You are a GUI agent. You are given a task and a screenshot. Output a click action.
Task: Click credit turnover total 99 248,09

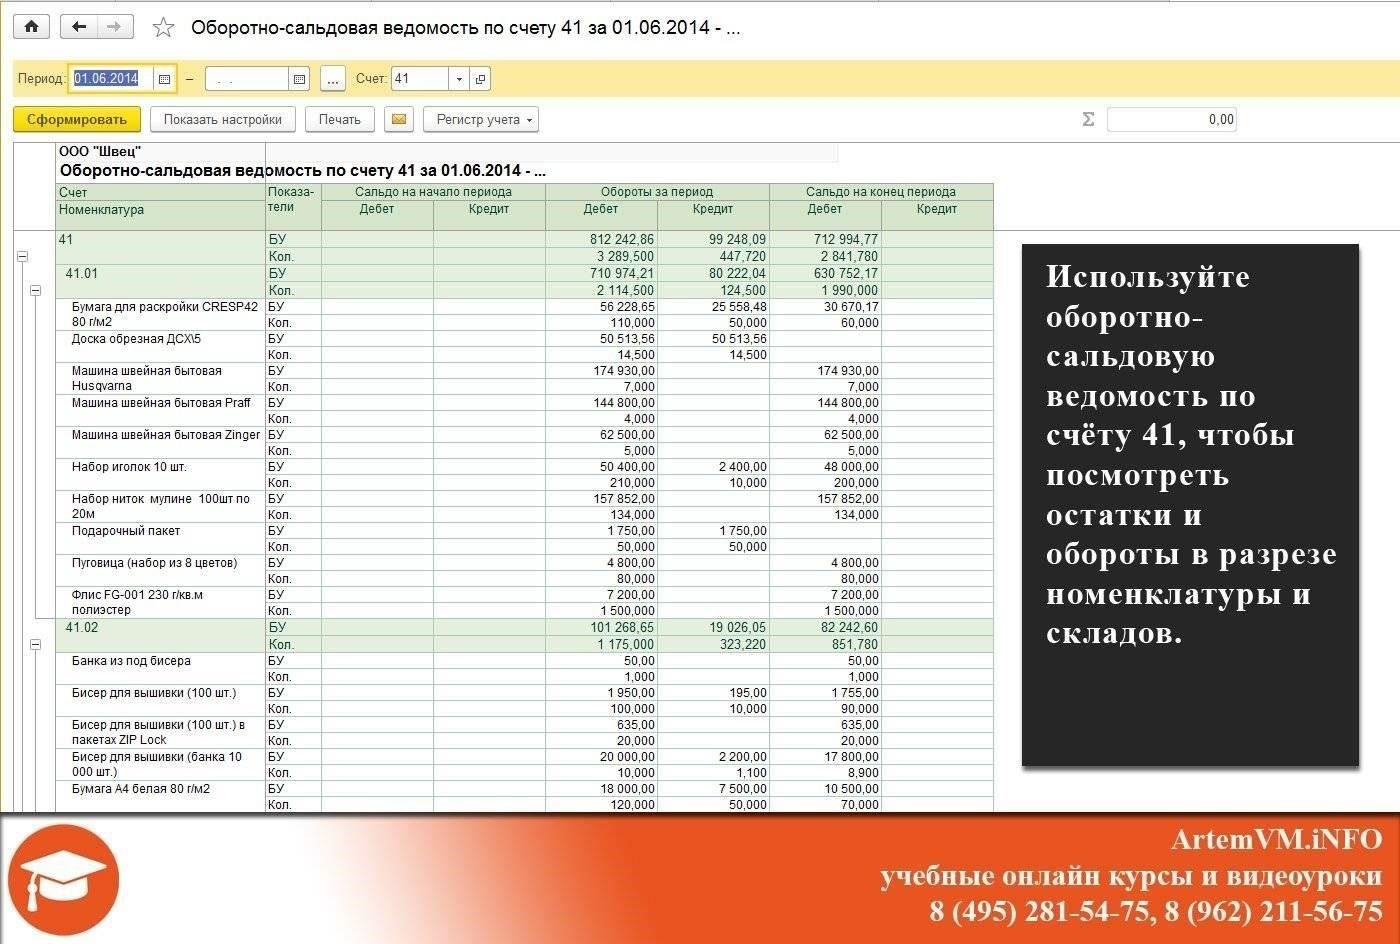[x=737, y=240]
